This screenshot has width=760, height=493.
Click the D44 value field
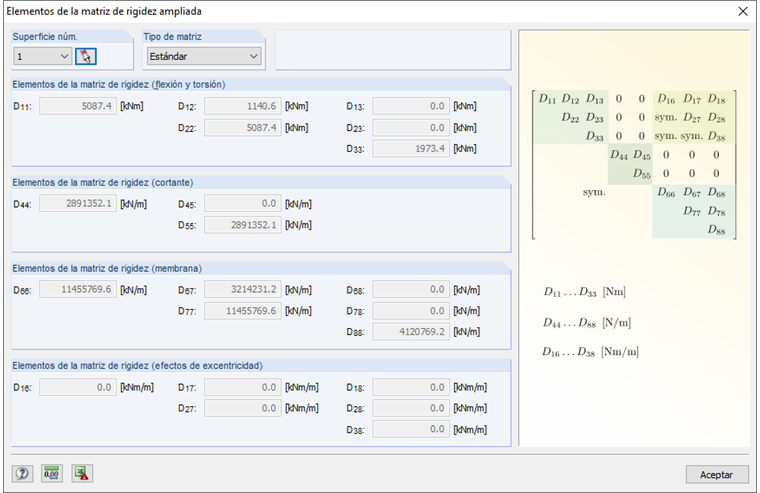click(78, 204)
